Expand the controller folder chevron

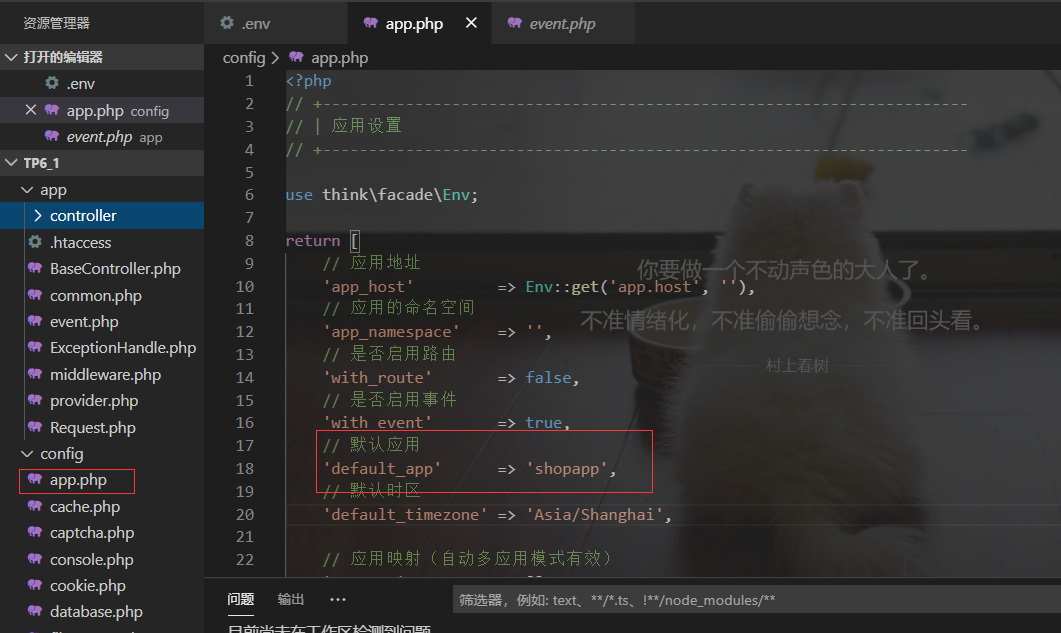37,216
